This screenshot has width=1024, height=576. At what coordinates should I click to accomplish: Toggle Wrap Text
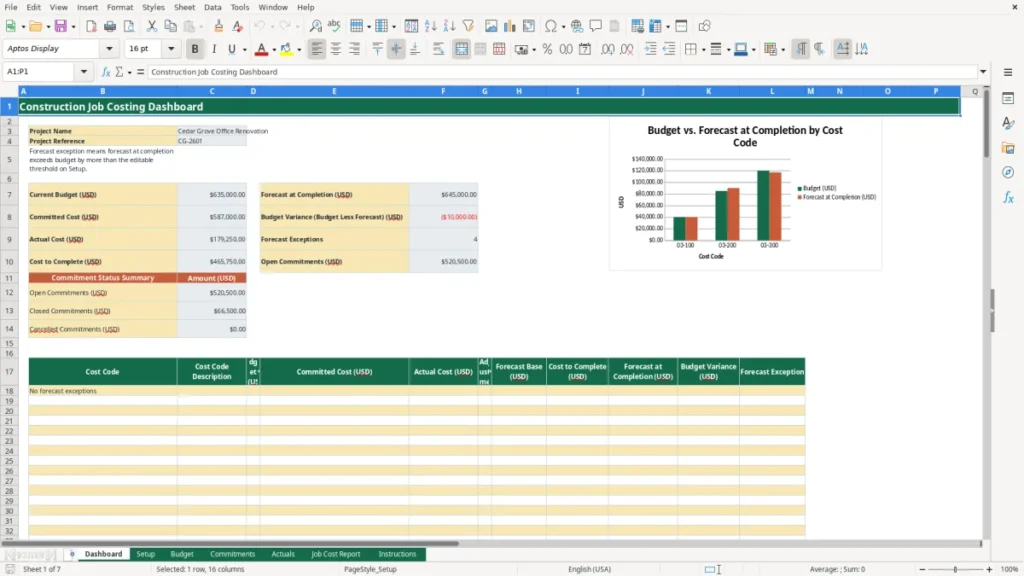(x=438, y=49)
